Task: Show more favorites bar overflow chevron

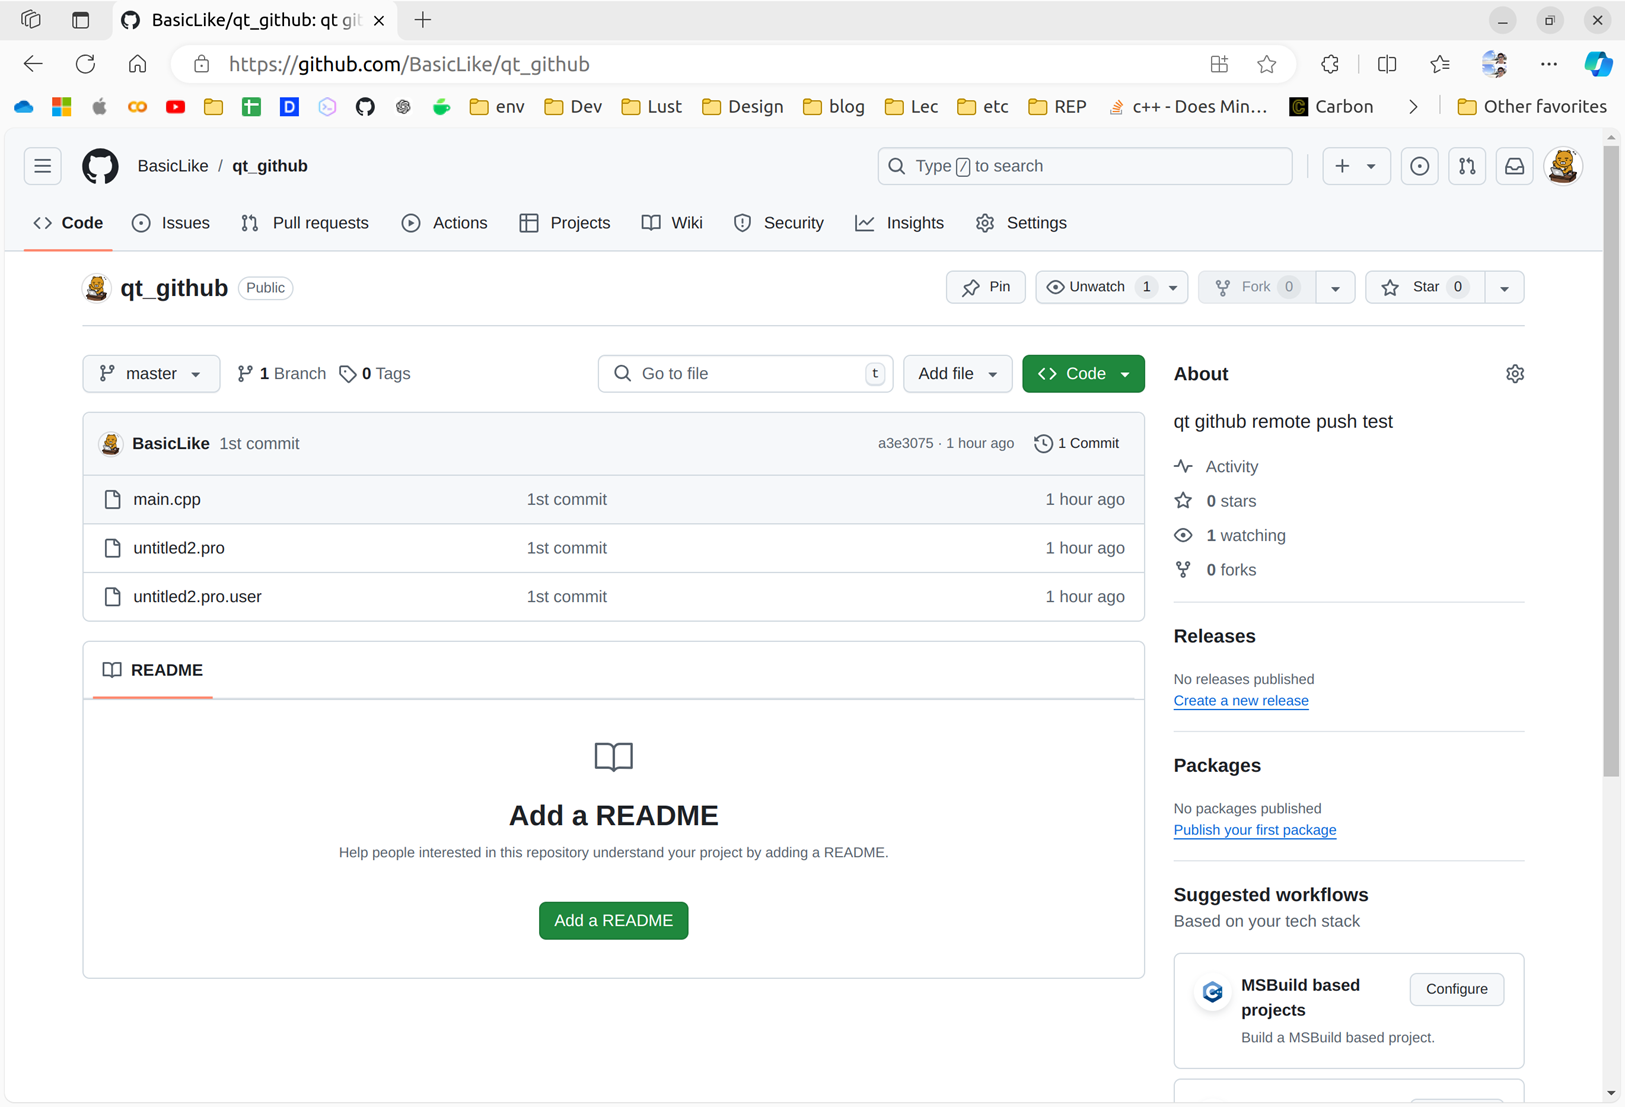Action: (1413, 107)
